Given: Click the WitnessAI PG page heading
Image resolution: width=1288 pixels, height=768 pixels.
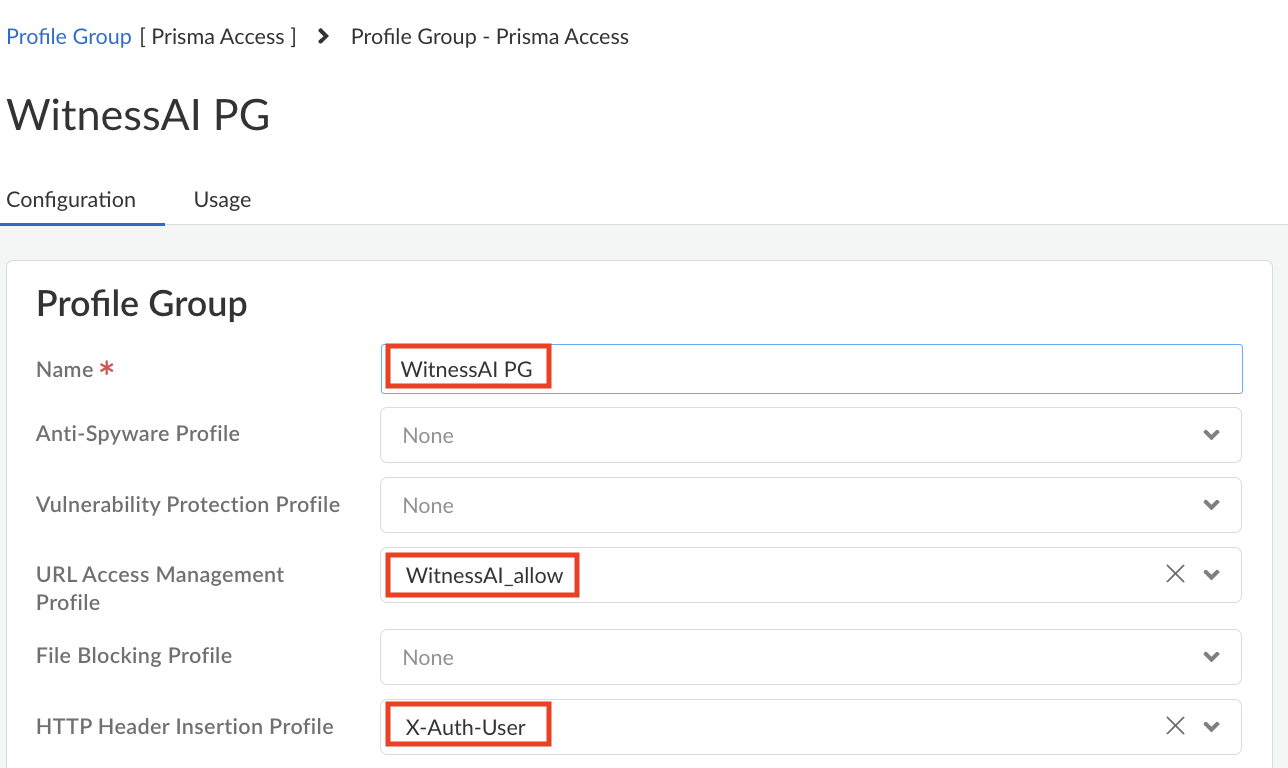Looking at the screenshot, I should tap(138, 115).
